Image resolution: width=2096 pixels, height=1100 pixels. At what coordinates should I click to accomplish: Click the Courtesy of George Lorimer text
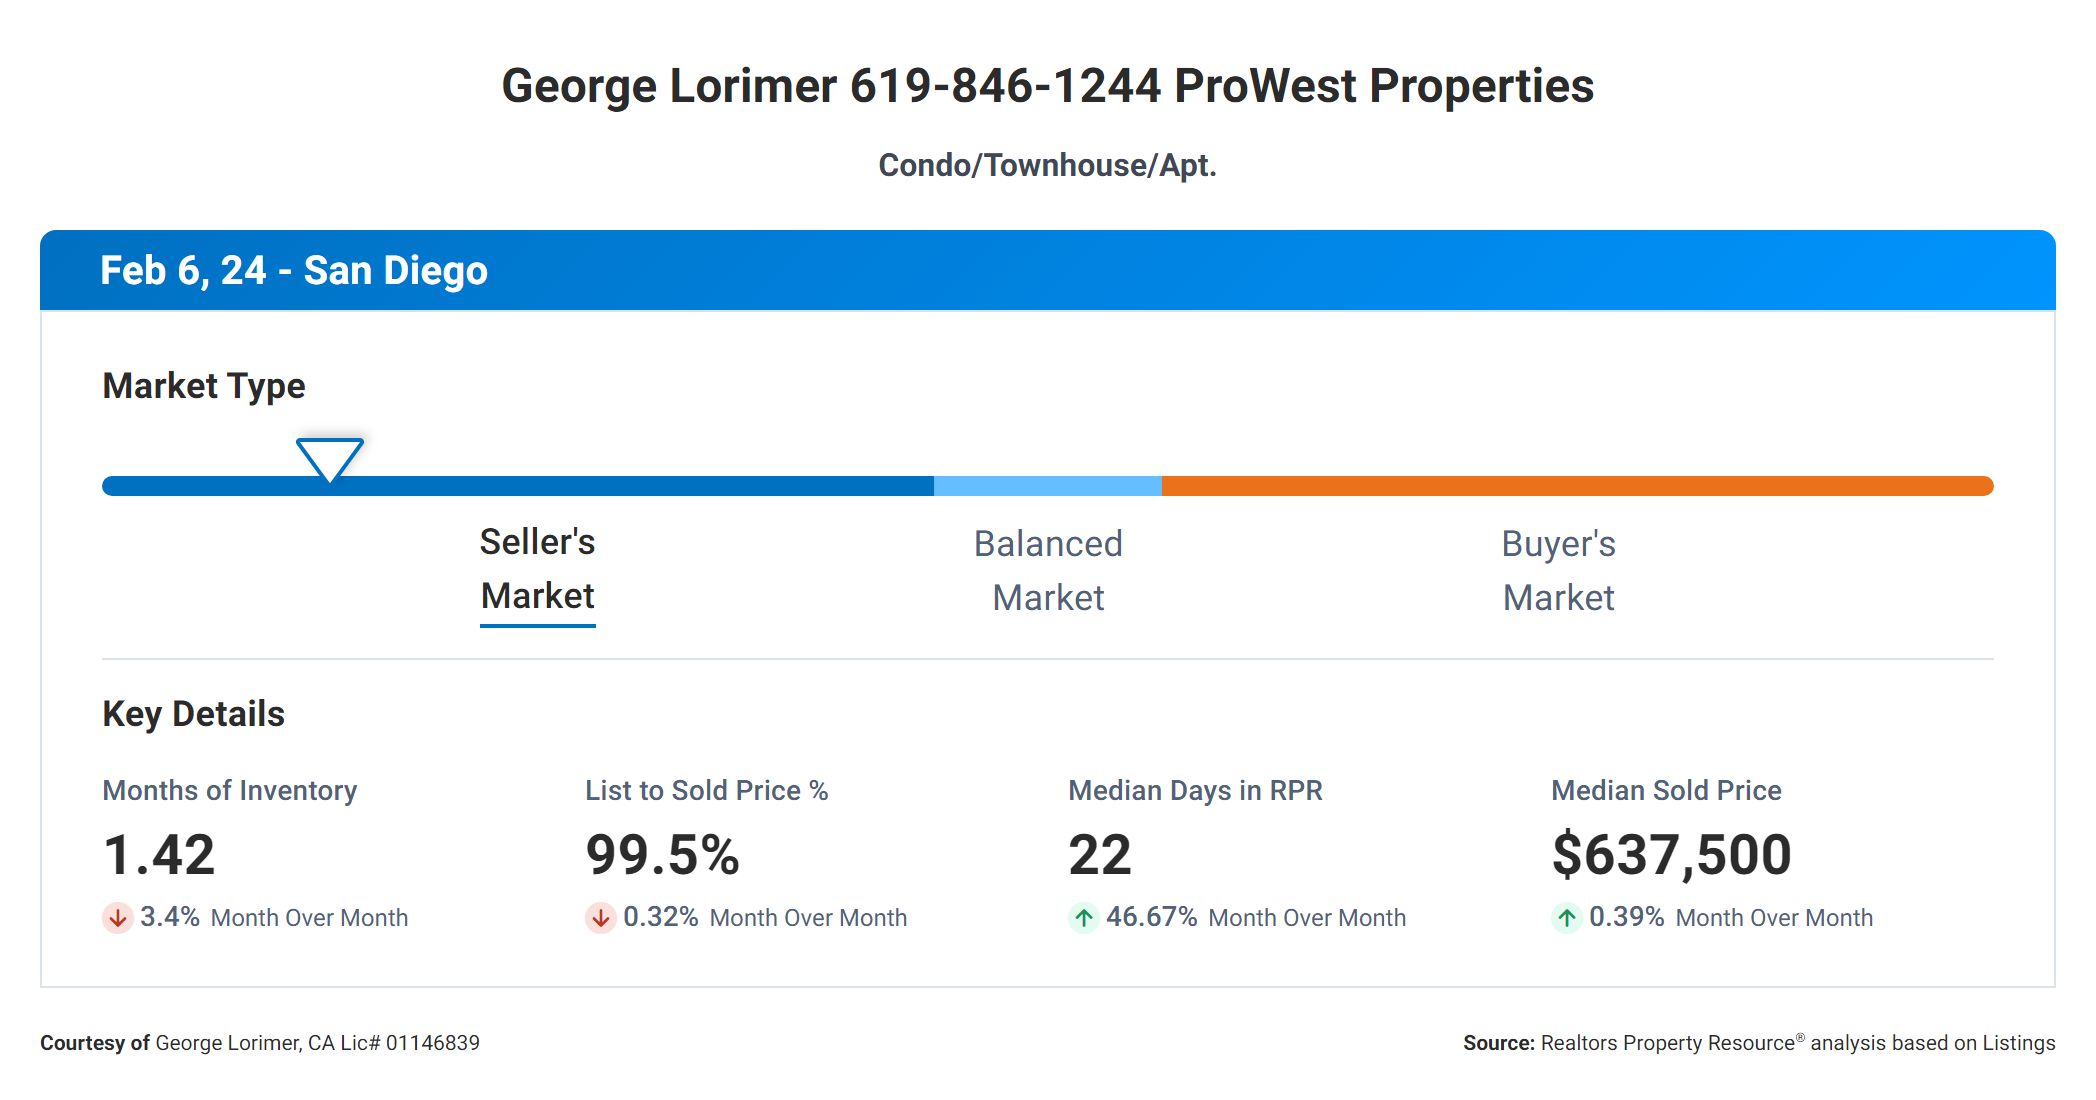260,1043
